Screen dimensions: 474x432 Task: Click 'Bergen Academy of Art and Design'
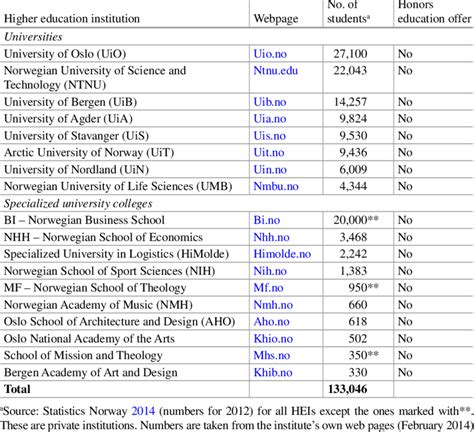point(91,372)
